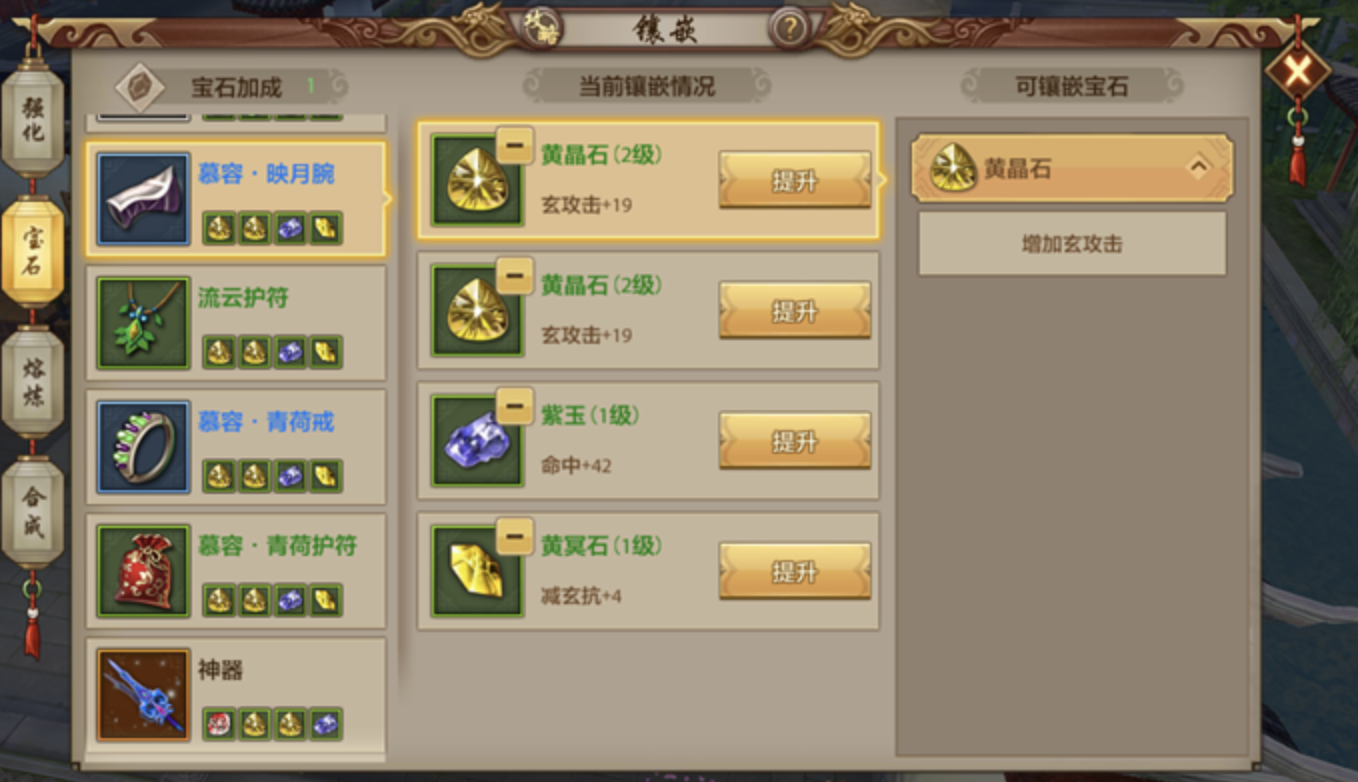Click the 黄冥石 gem slot icon
Image resolution: width=1358 pixels, height=782 pixels.
(477, 571)
